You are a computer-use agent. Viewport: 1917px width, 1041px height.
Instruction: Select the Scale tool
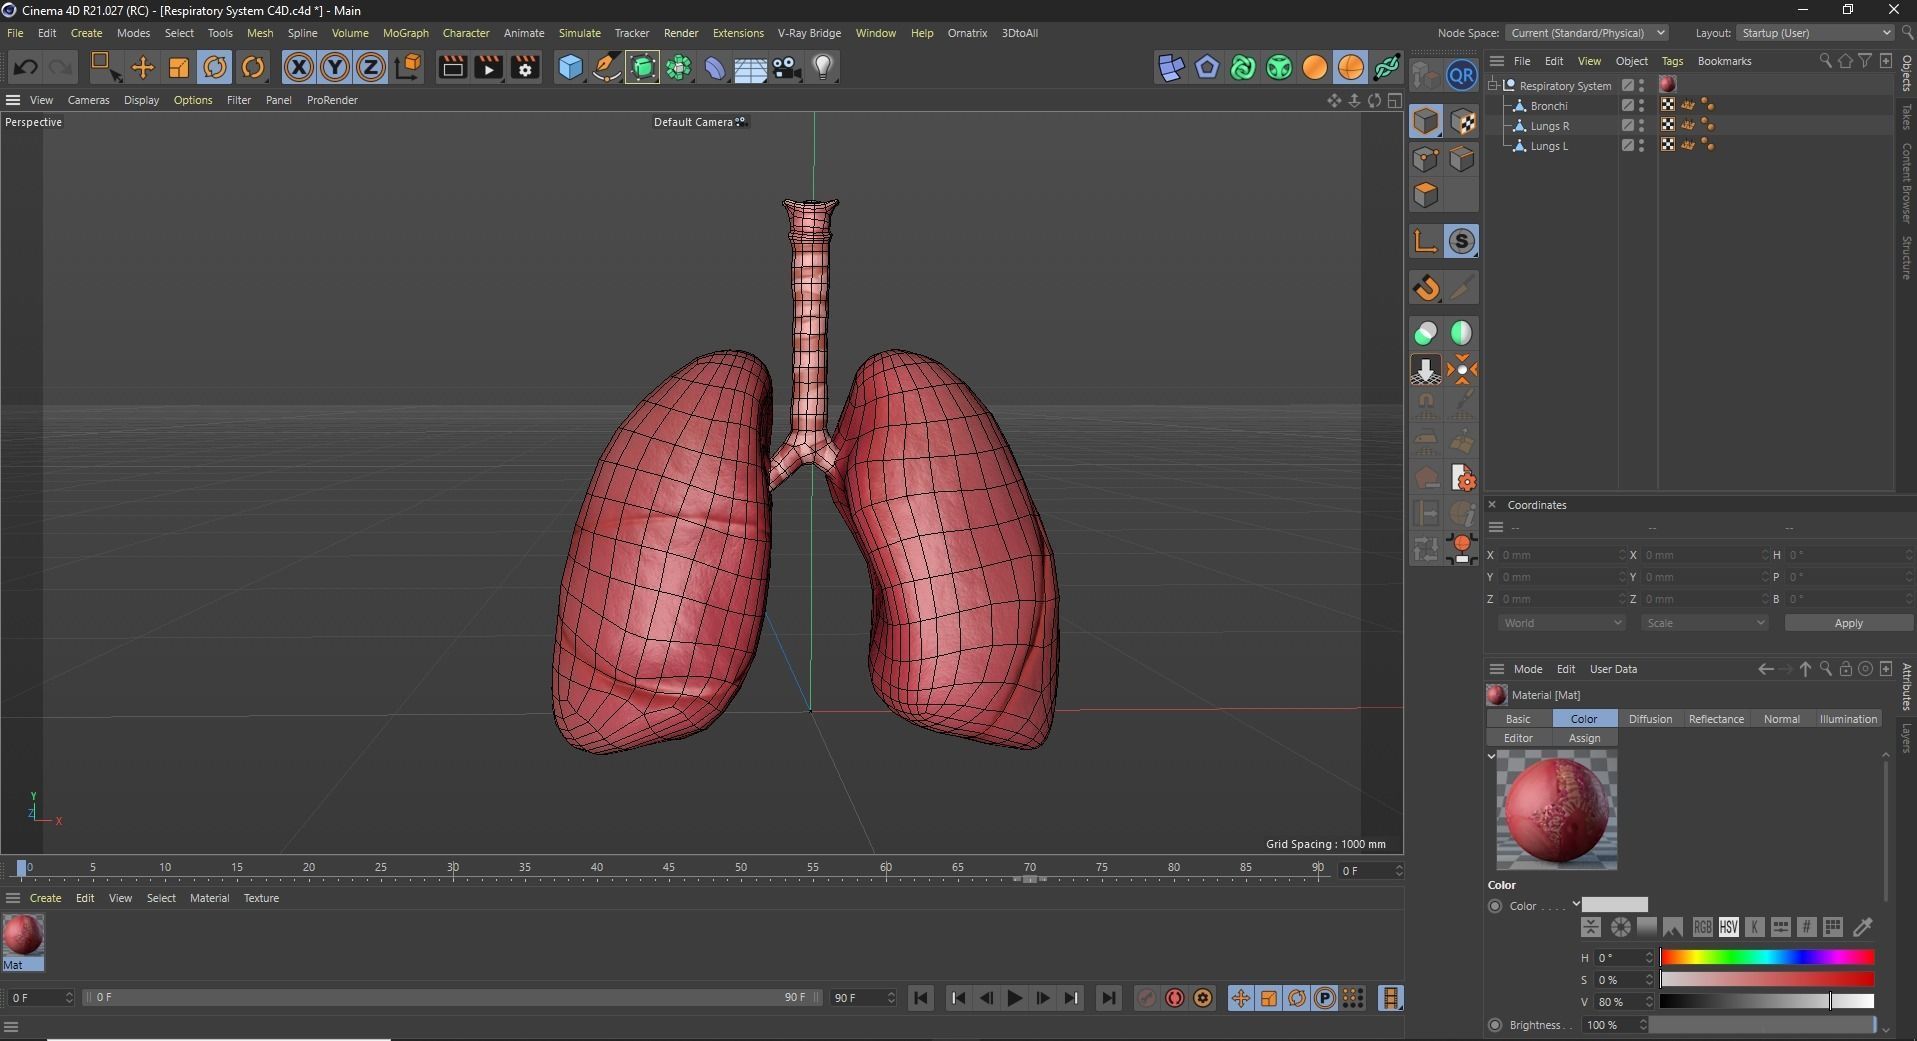pos(179,68)
